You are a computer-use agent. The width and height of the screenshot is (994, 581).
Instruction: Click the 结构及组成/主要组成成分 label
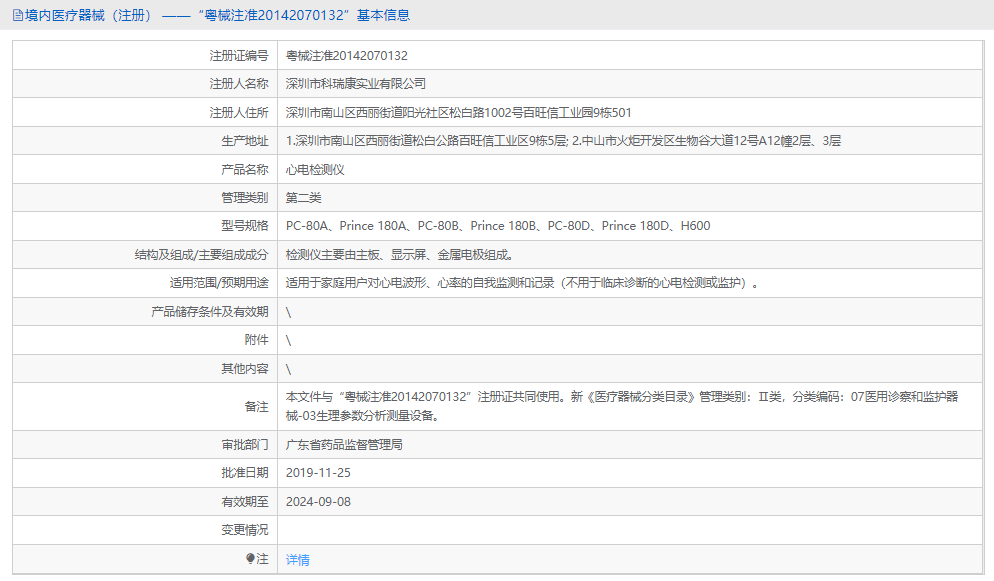coord(202,255)
